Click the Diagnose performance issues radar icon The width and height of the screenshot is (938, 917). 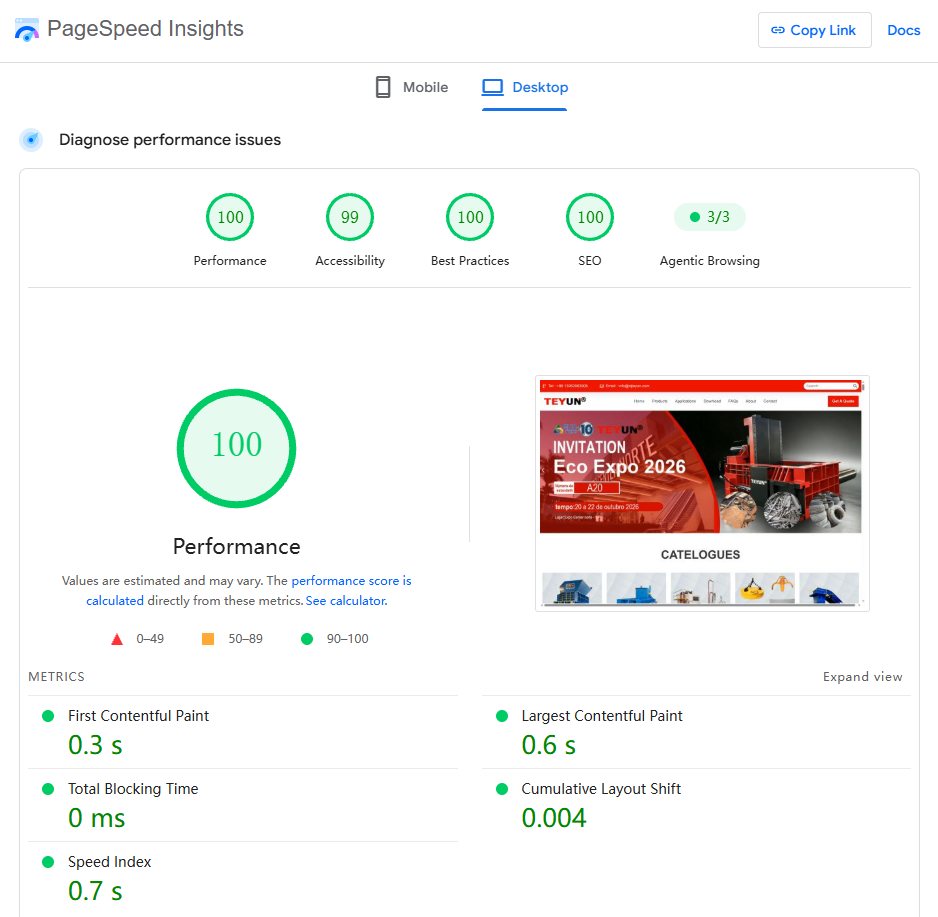pyautogui.click(x=31, y=140)
